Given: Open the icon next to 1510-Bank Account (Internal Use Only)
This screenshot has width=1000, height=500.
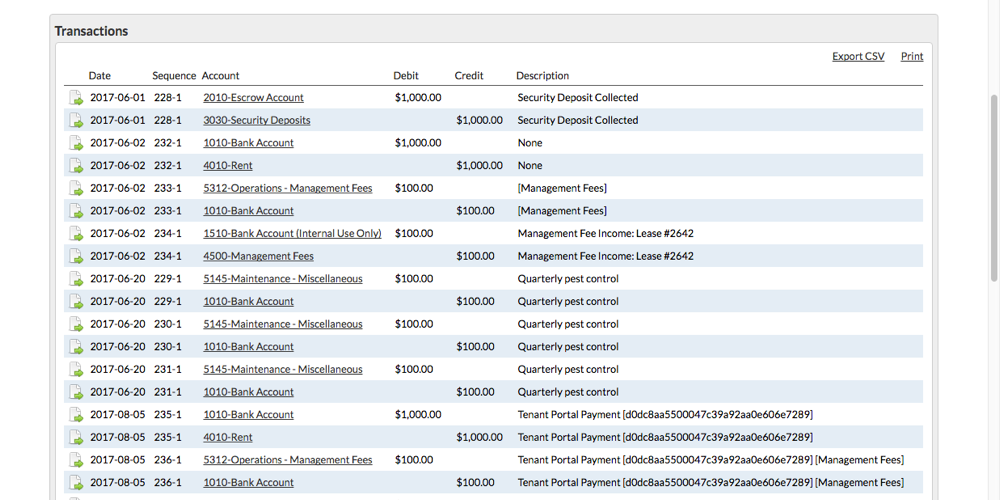Looking at the screenshot, I should point(76,234).
